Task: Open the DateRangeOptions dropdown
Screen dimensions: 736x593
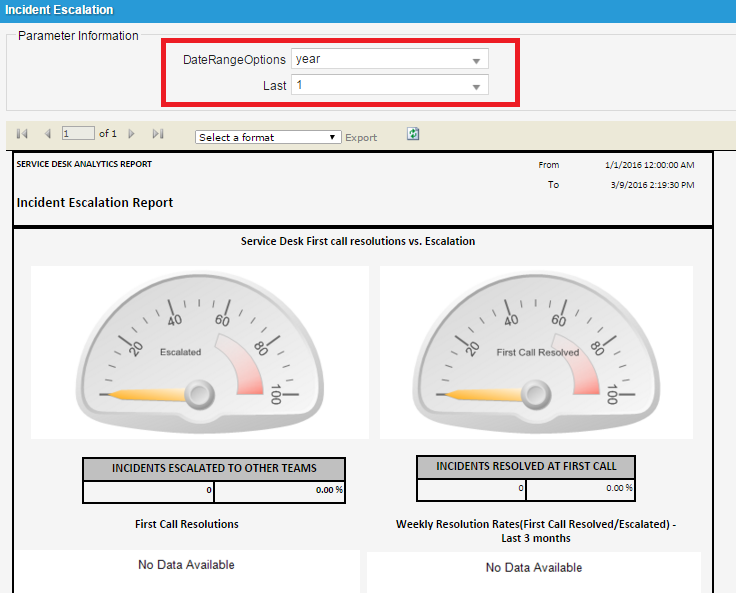Action: (390, 60)
